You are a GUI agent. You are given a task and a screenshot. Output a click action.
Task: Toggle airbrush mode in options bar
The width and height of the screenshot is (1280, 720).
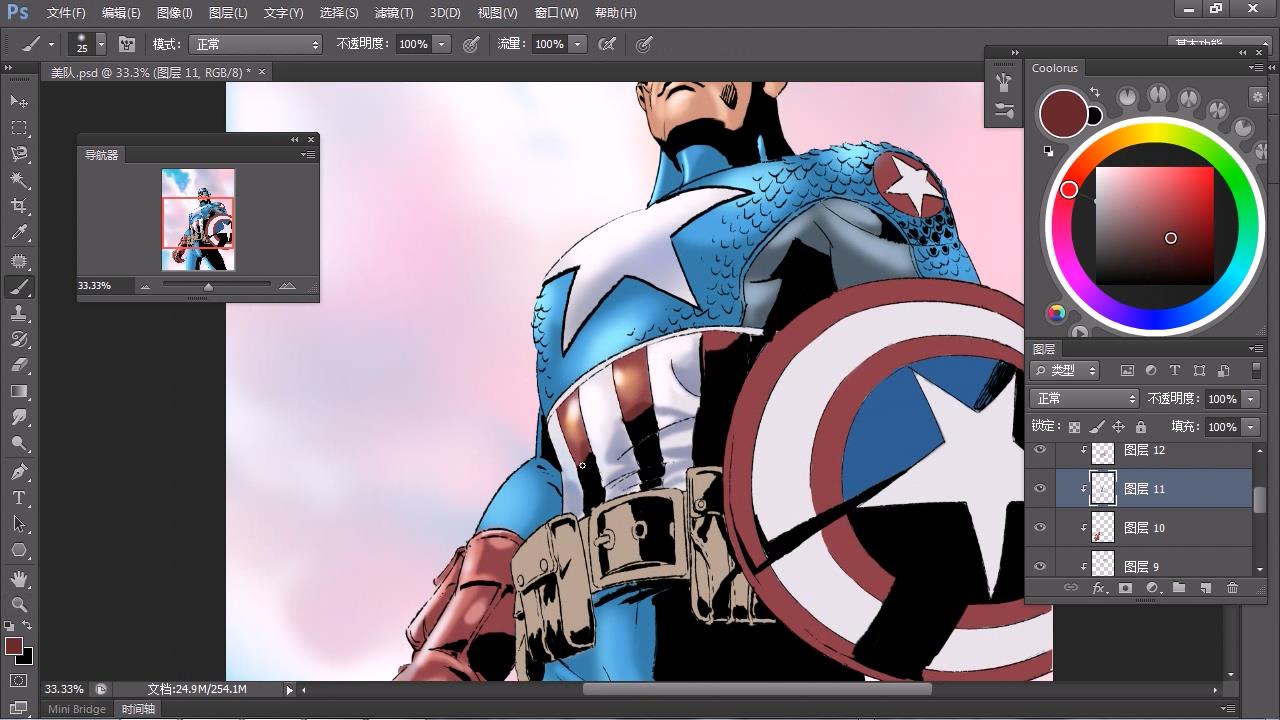[x=606, y=44]
